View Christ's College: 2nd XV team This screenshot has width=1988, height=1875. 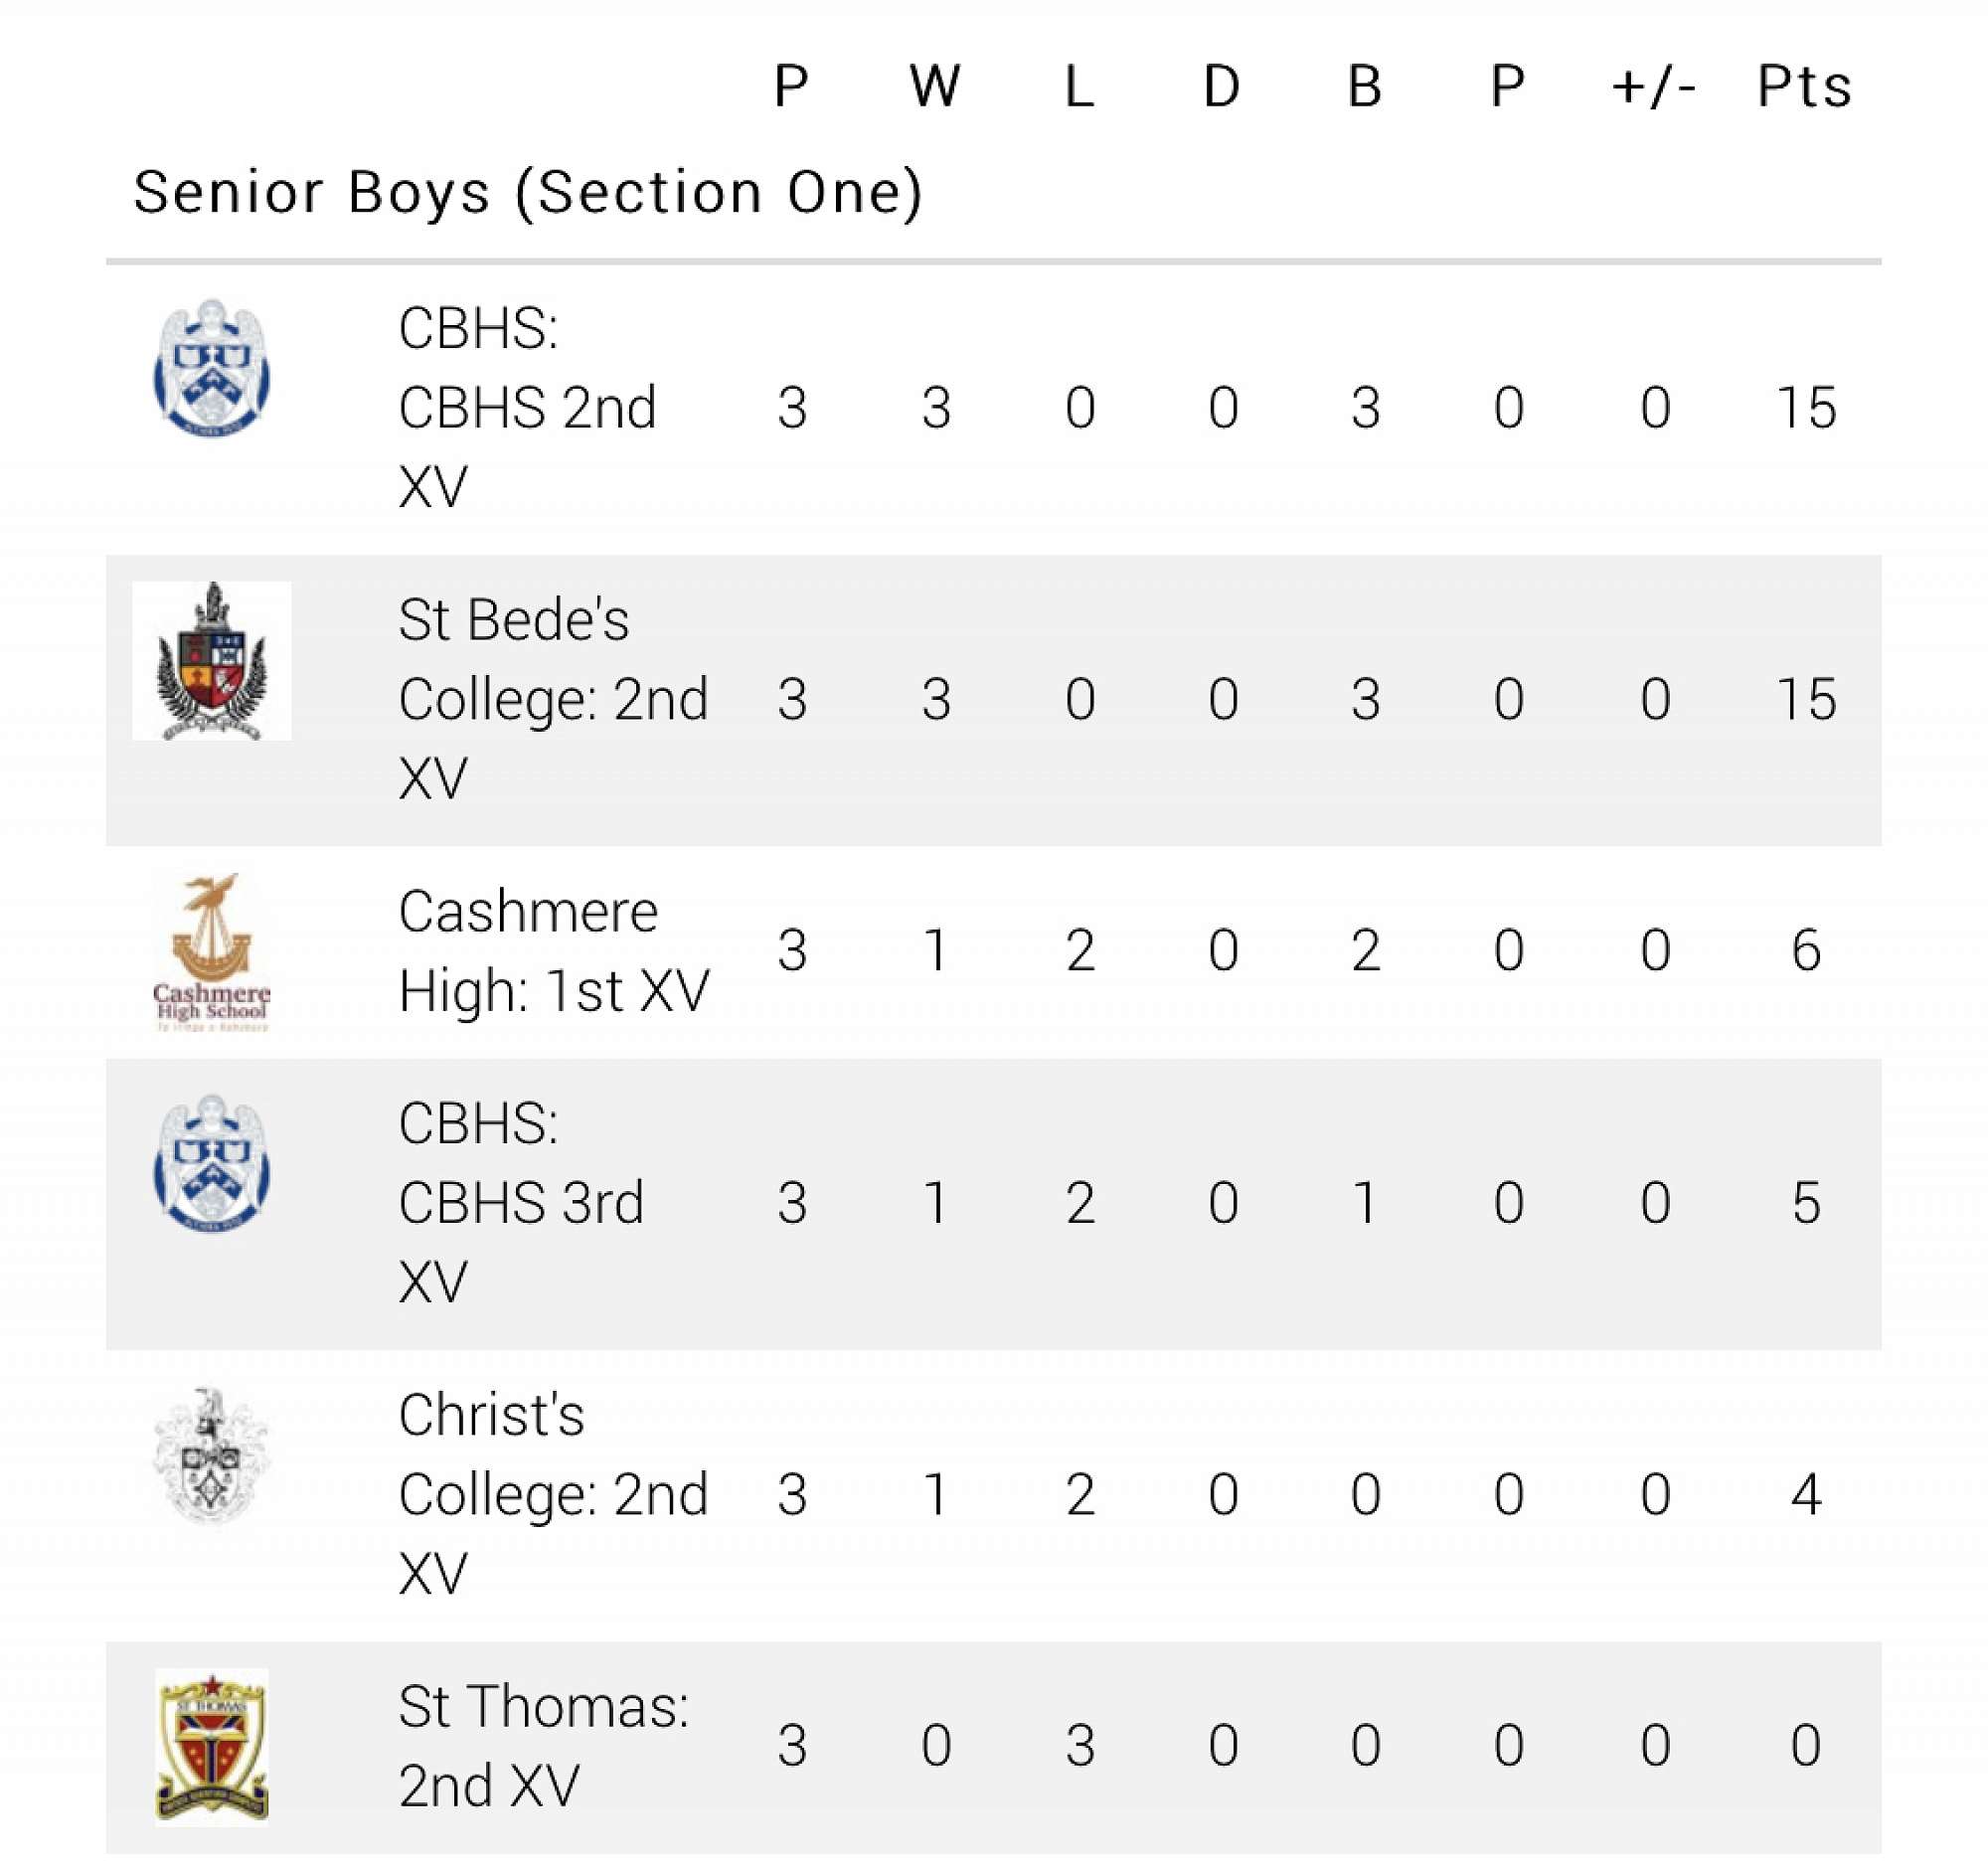[x=552, y=1494]
